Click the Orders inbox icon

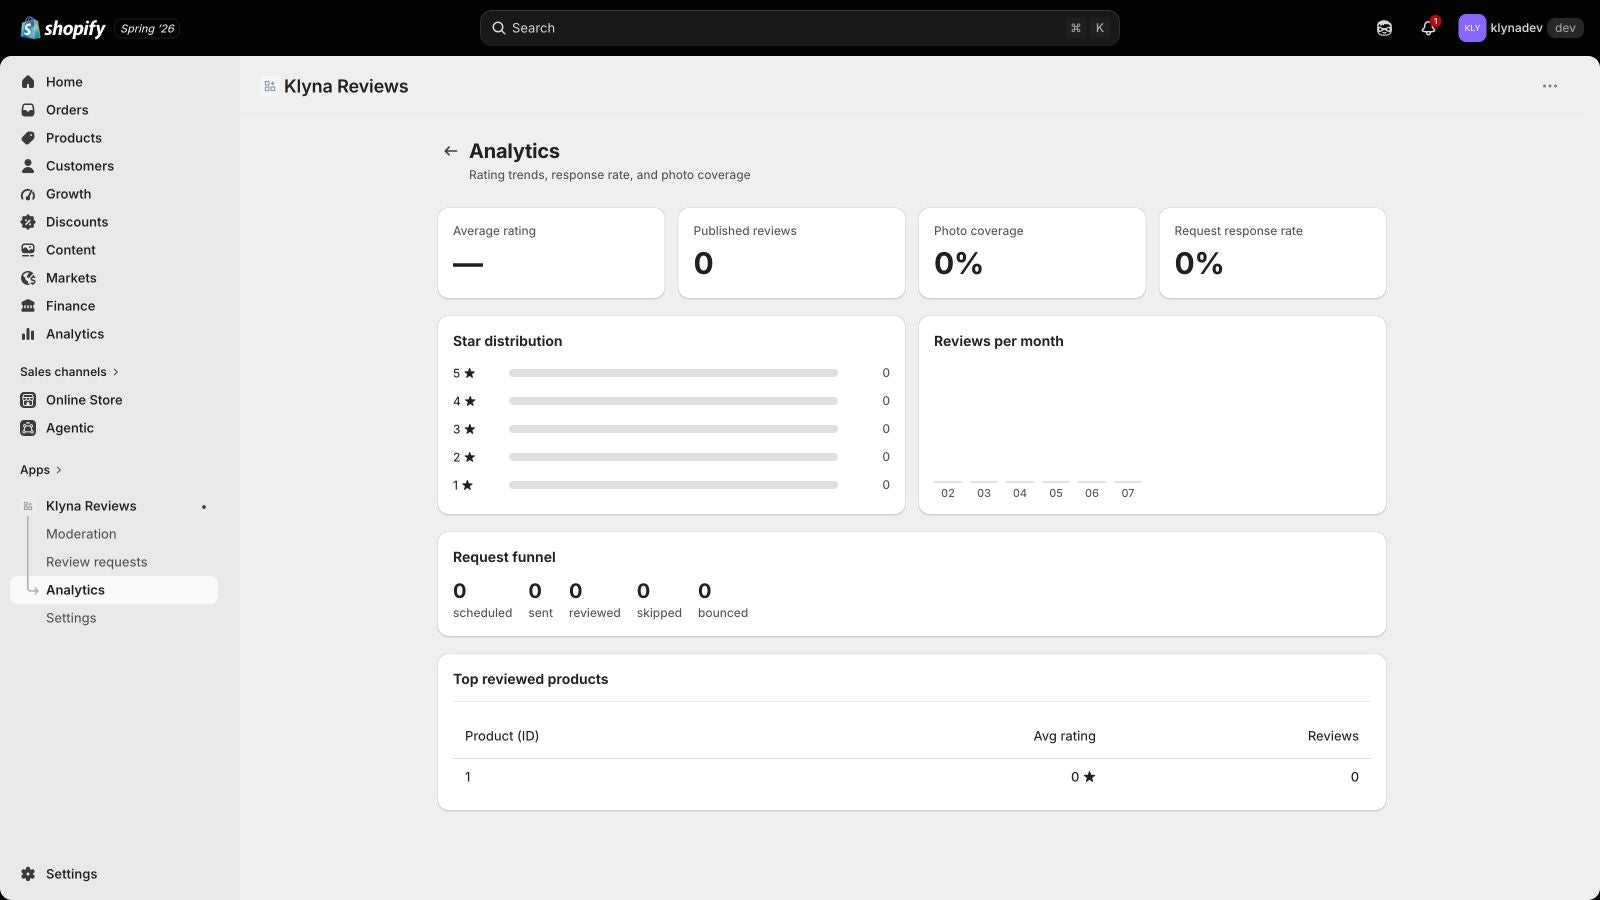coord(28,110)
